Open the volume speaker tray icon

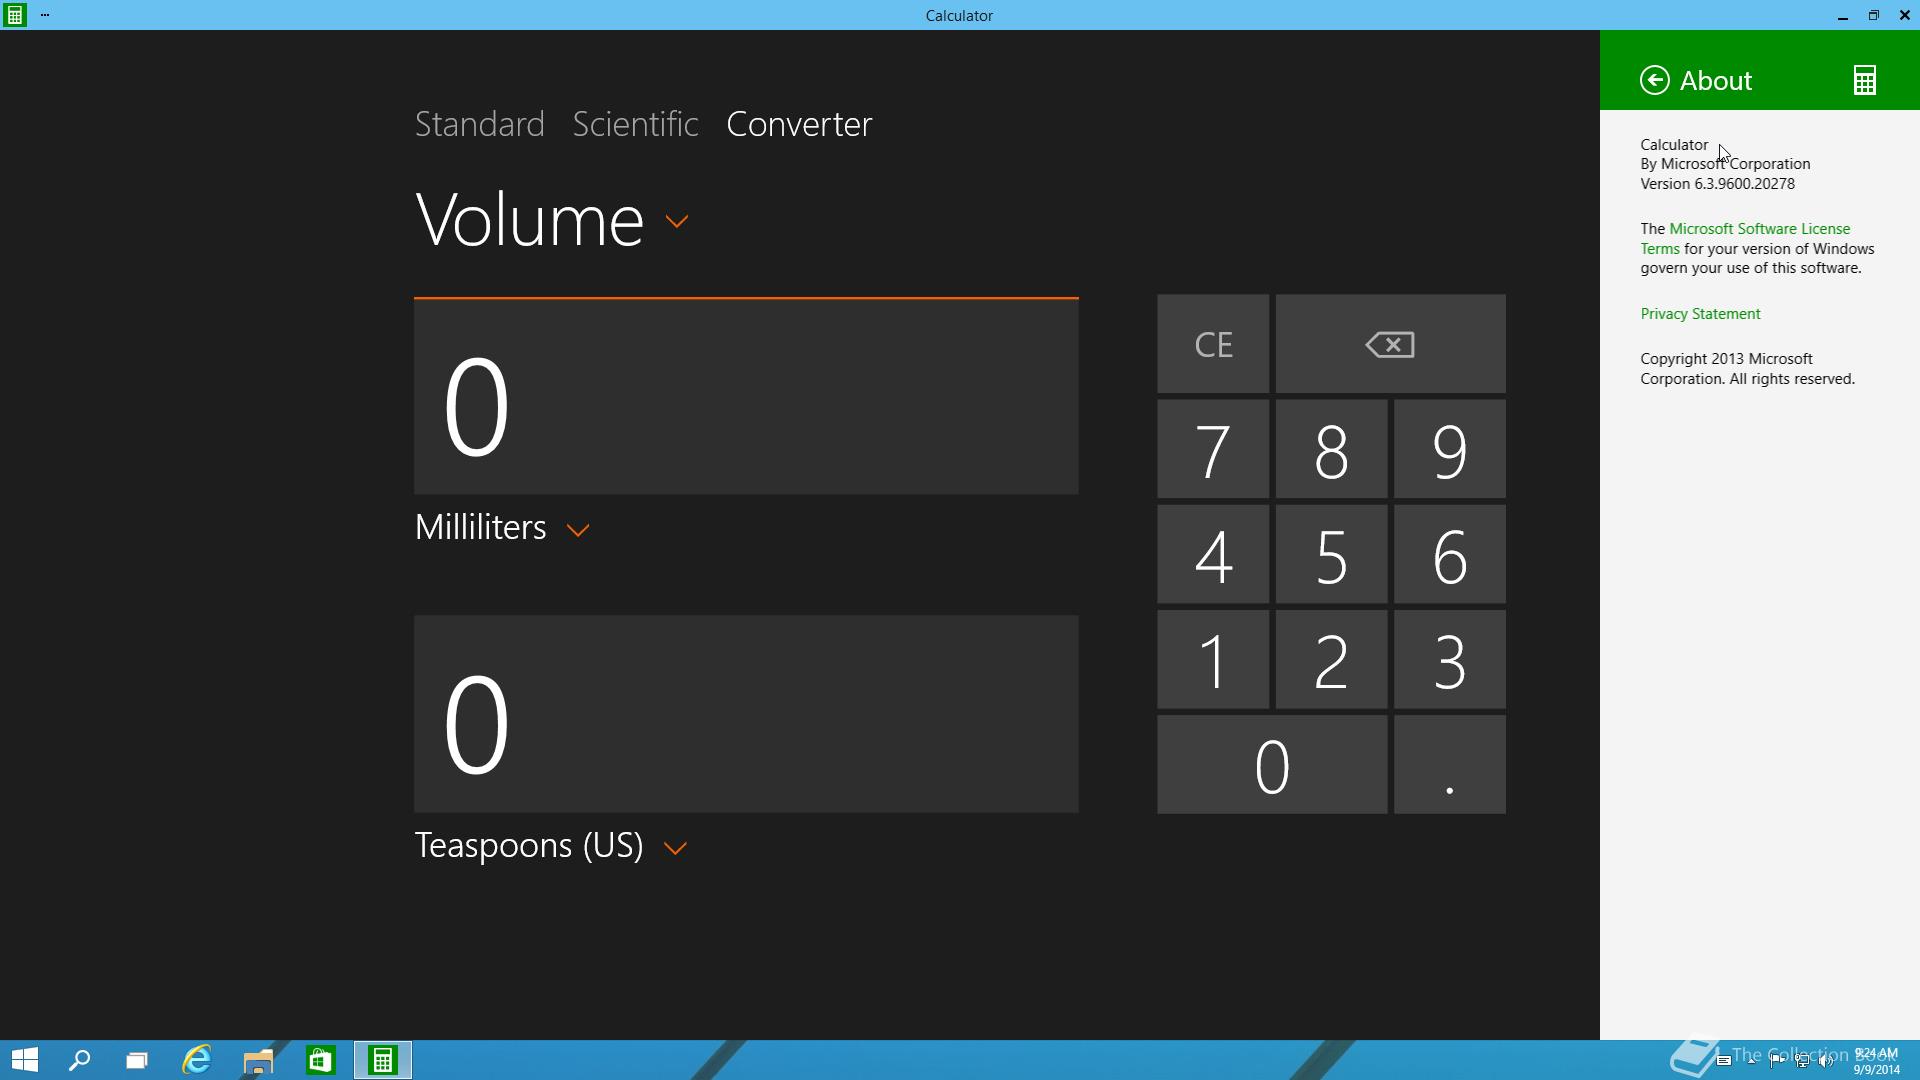tap(1826, 1062)
